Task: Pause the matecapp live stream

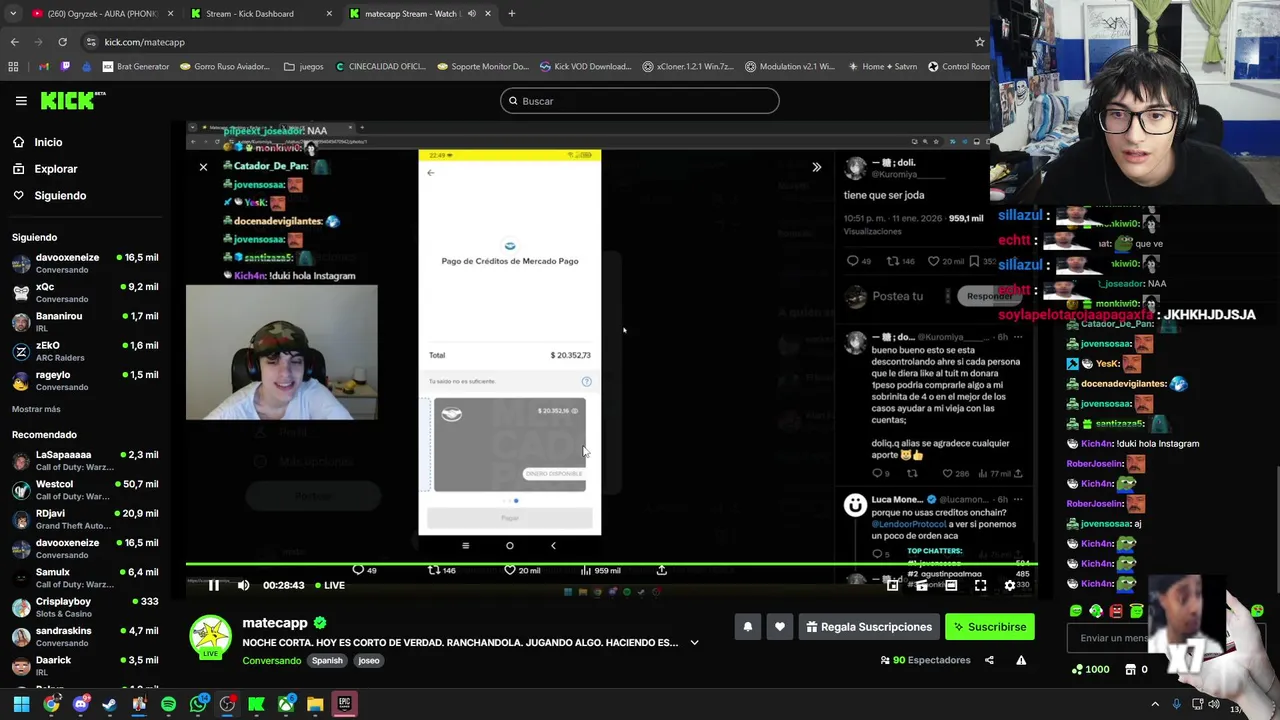Action: (213, 585)
